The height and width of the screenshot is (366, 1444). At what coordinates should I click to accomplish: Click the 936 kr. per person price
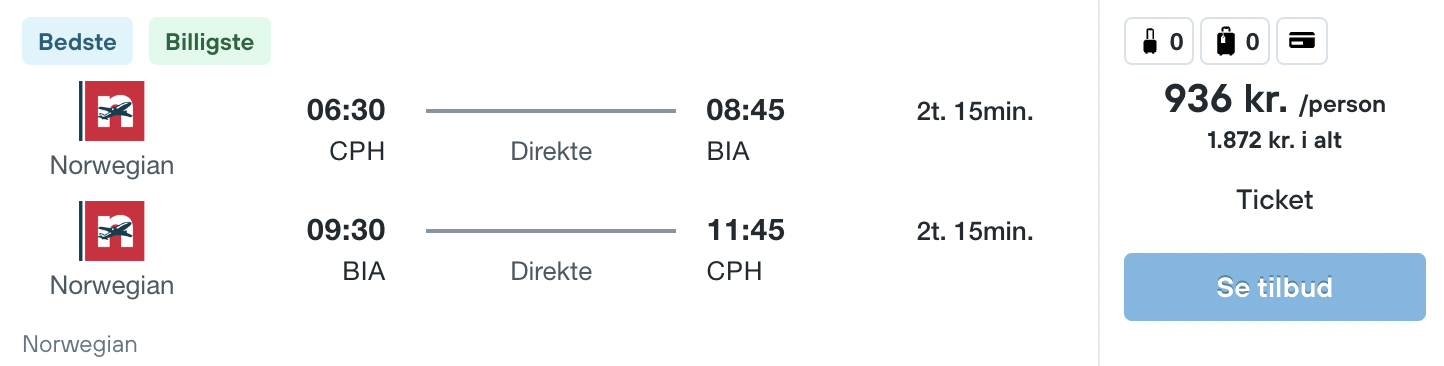1274,100
